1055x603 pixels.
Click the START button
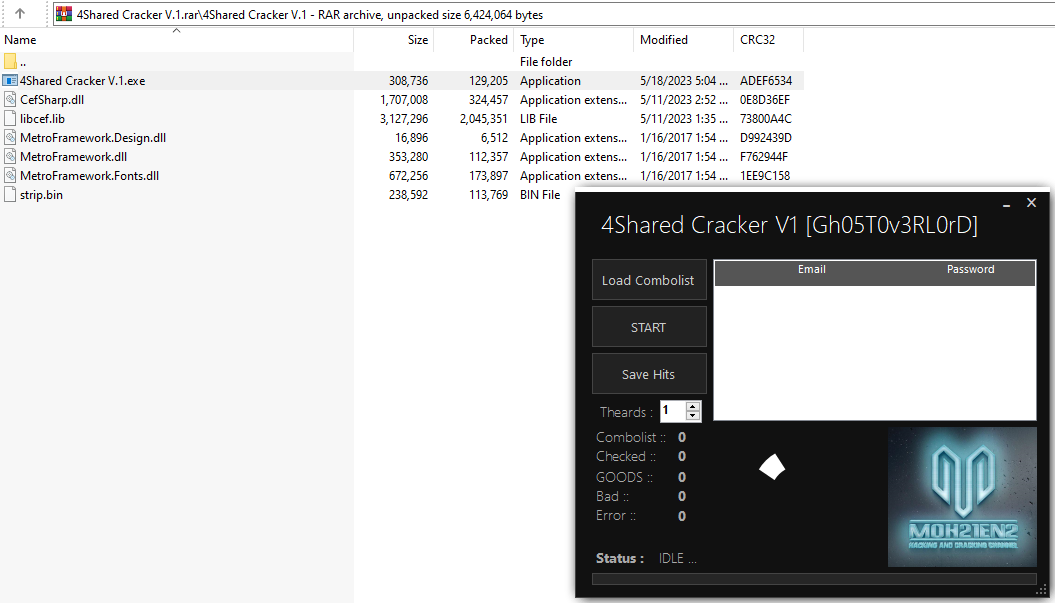tap(649, 327)
